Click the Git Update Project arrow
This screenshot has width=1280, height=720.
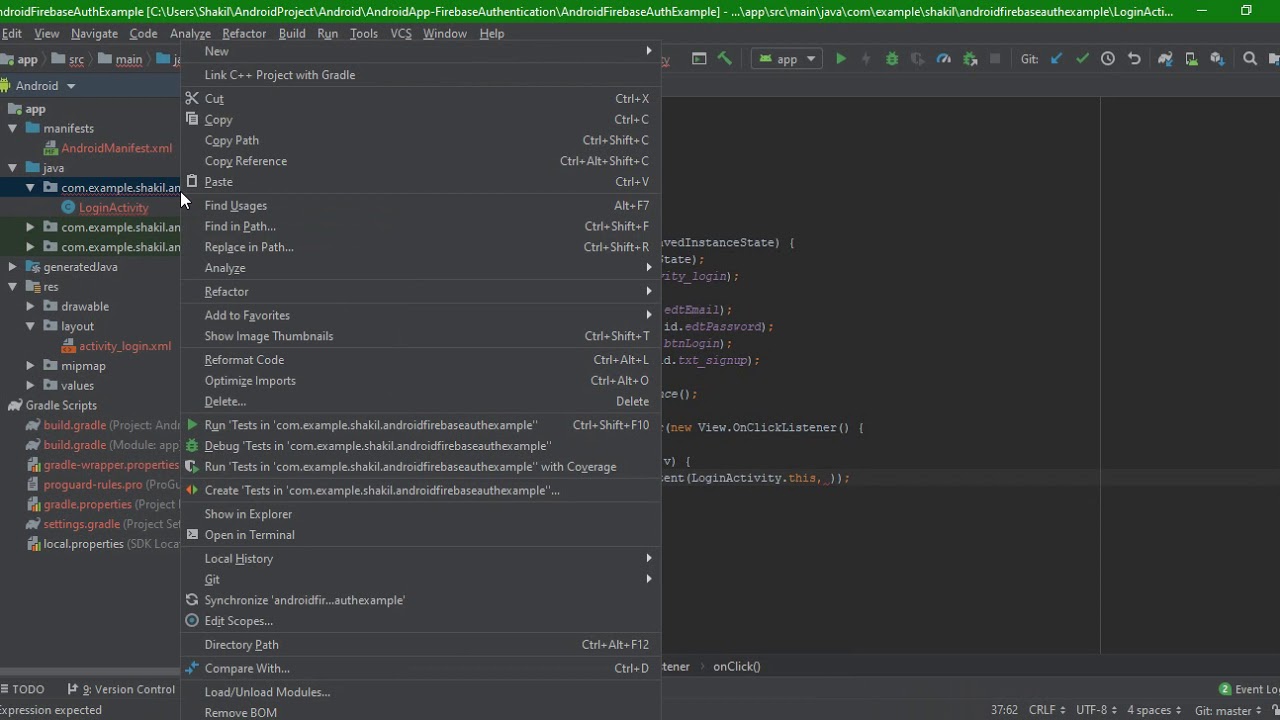(x=1056, y=59)
